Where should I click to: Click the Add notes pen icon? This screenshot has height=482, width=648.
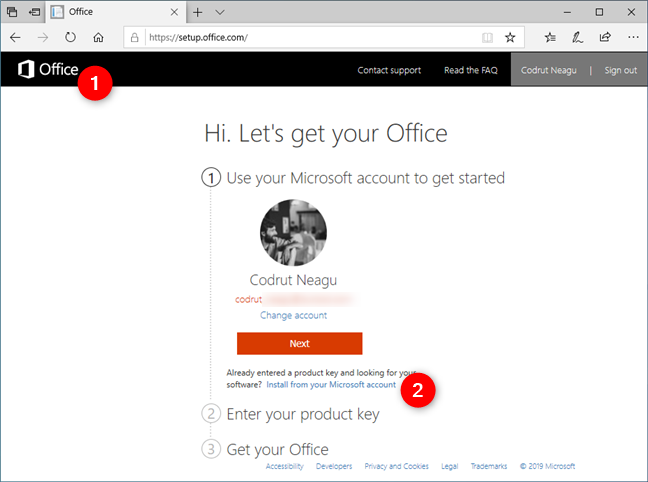click(578, 37)
